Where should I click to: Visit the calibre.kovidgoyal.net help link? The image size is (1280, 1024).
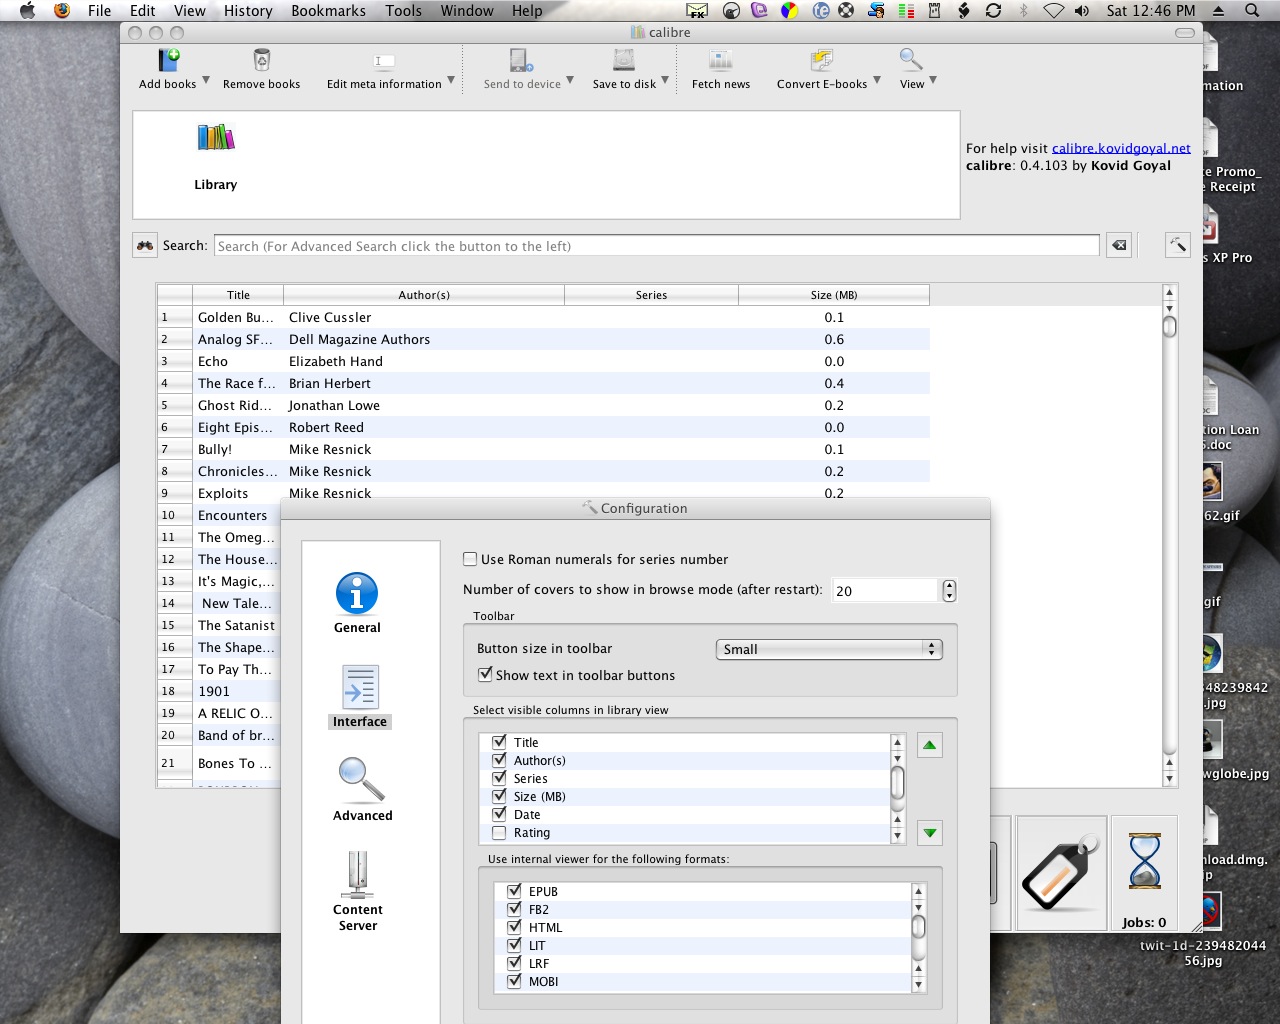click(1121, 148)
